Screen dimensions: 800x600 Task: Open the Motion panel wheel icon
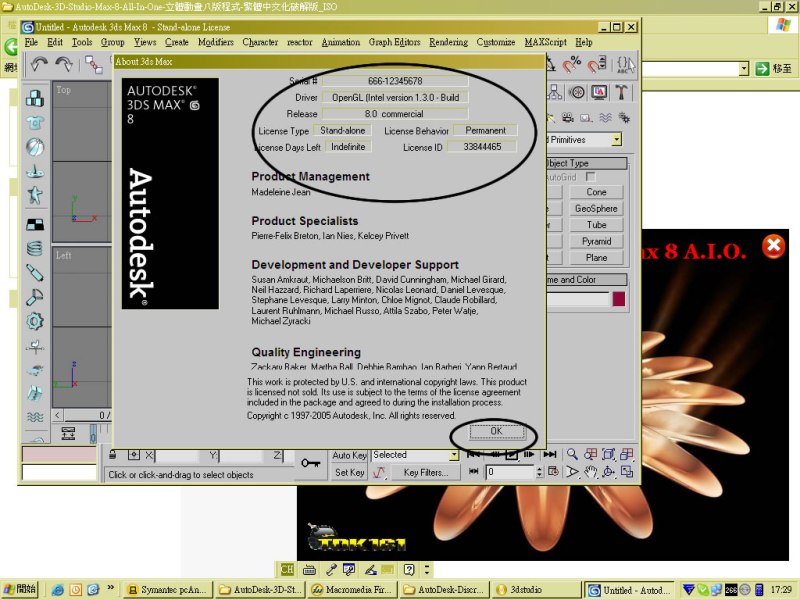click(x=577, y=92)
